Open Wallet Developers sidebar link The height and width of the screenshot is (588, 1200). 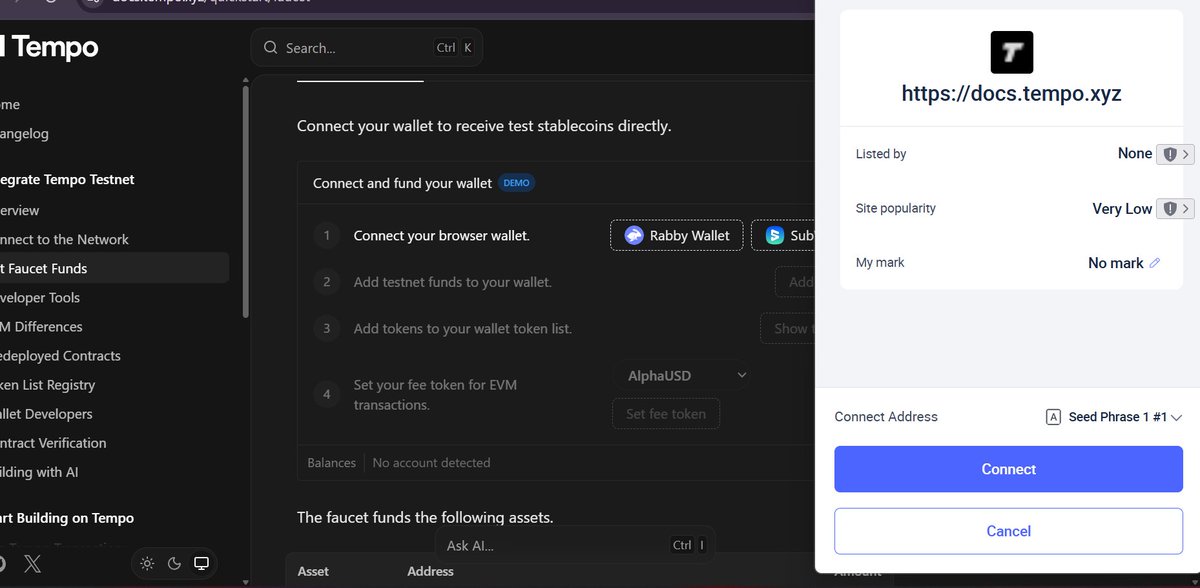click(46, 413)
